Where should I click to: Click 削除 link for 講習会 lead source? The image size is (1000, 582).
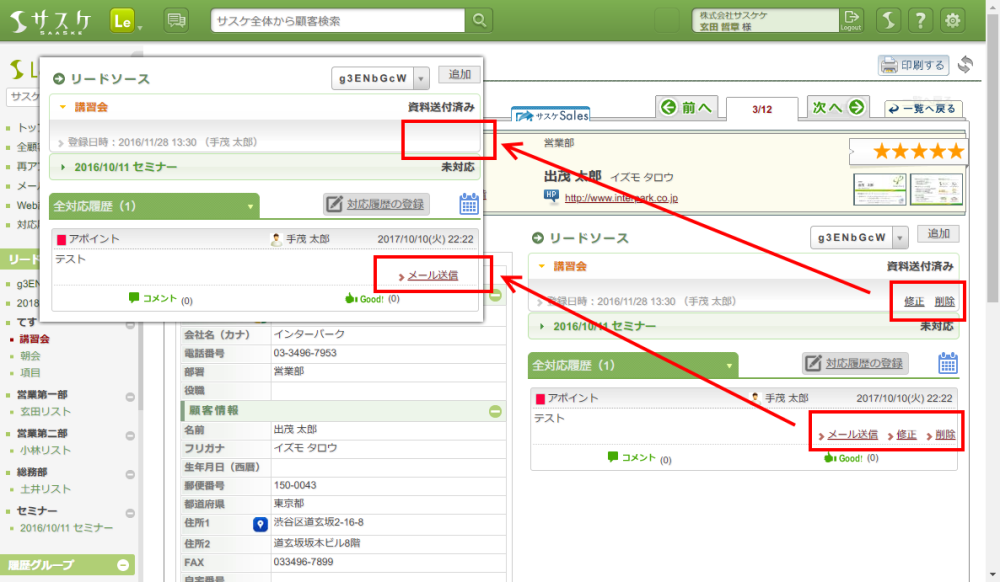pyautogui.click(x=945, y=302)
